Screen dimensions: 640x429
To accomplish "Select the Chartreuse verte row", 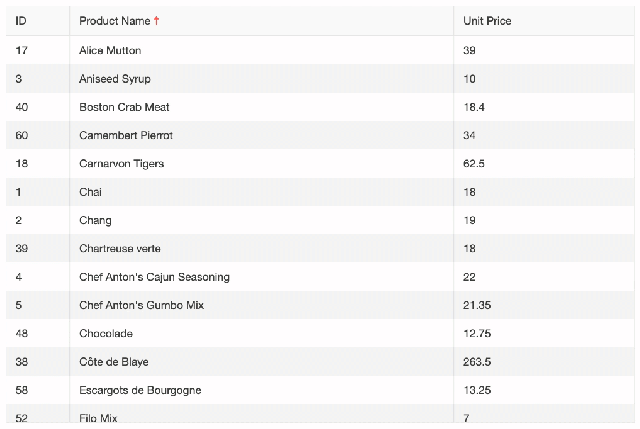I will point(320,248).
